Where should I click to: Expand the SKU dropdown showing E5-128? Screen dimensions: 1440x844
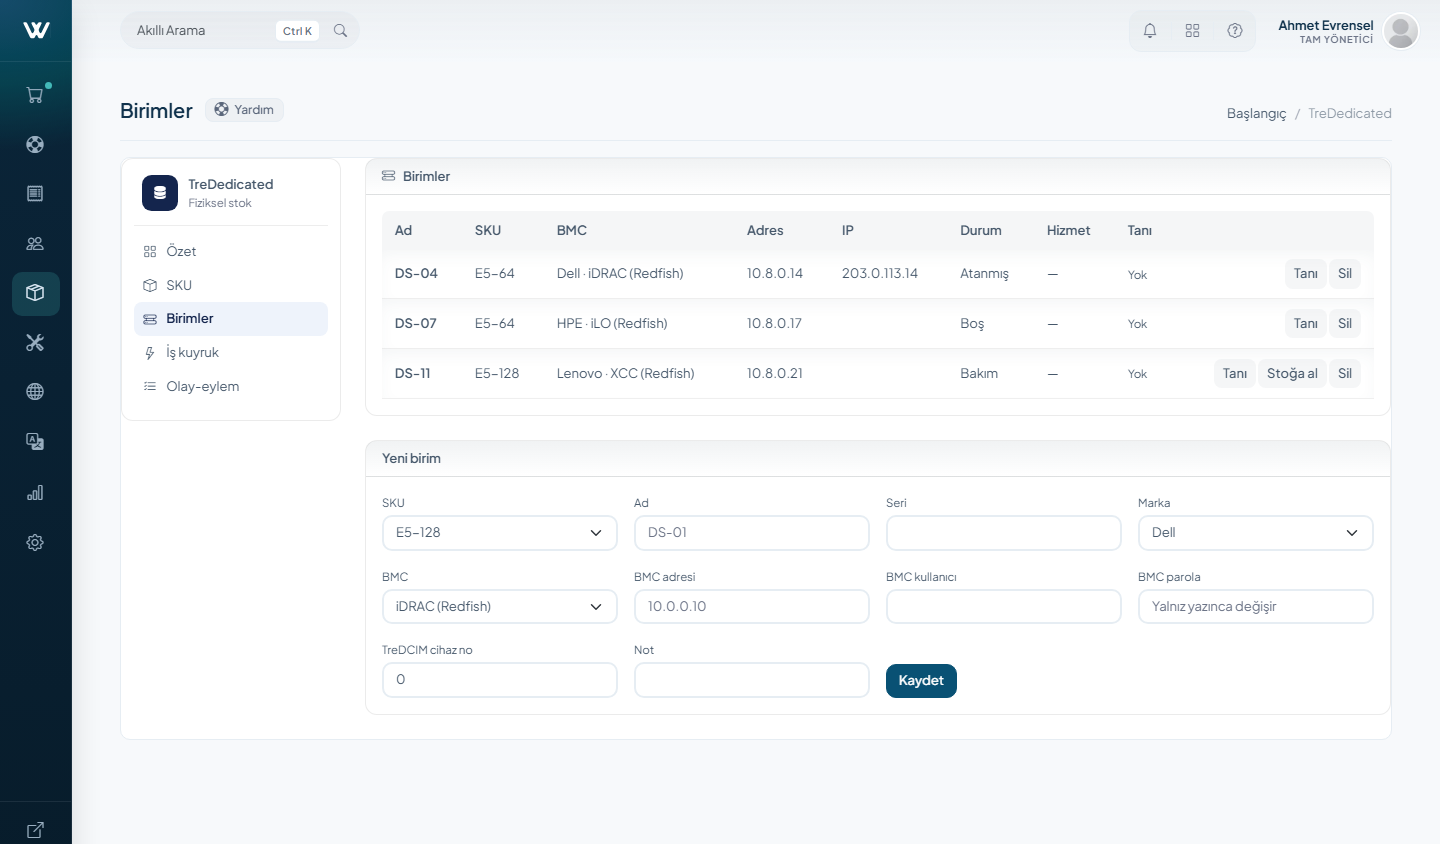click(x=500, y=533)
